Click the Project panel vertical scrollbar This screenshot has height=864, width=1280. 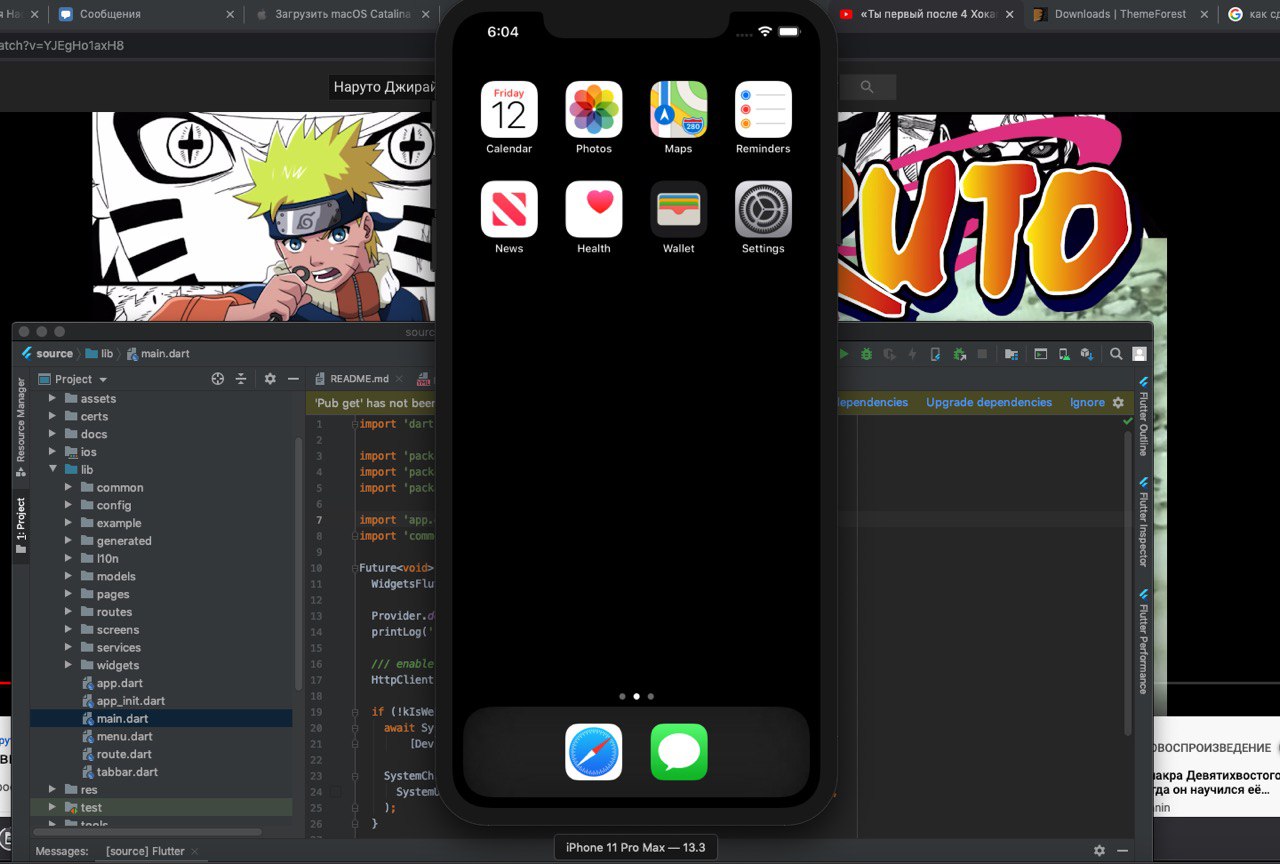[297, 565]
